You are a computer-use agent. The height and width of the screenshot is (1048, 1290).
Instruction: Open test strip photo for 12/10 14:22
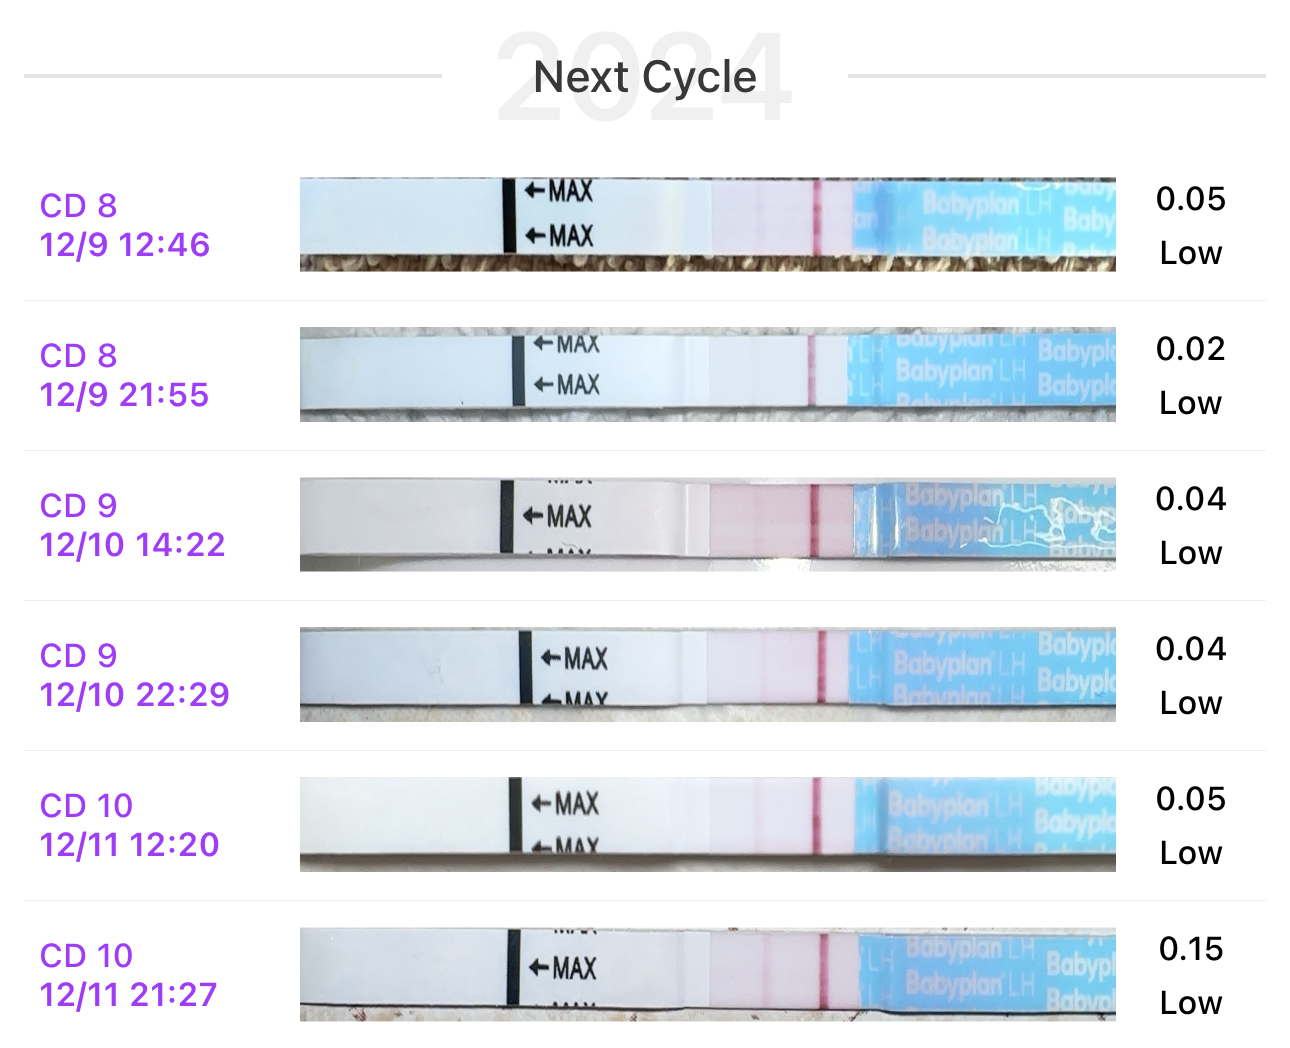(707, 524)
